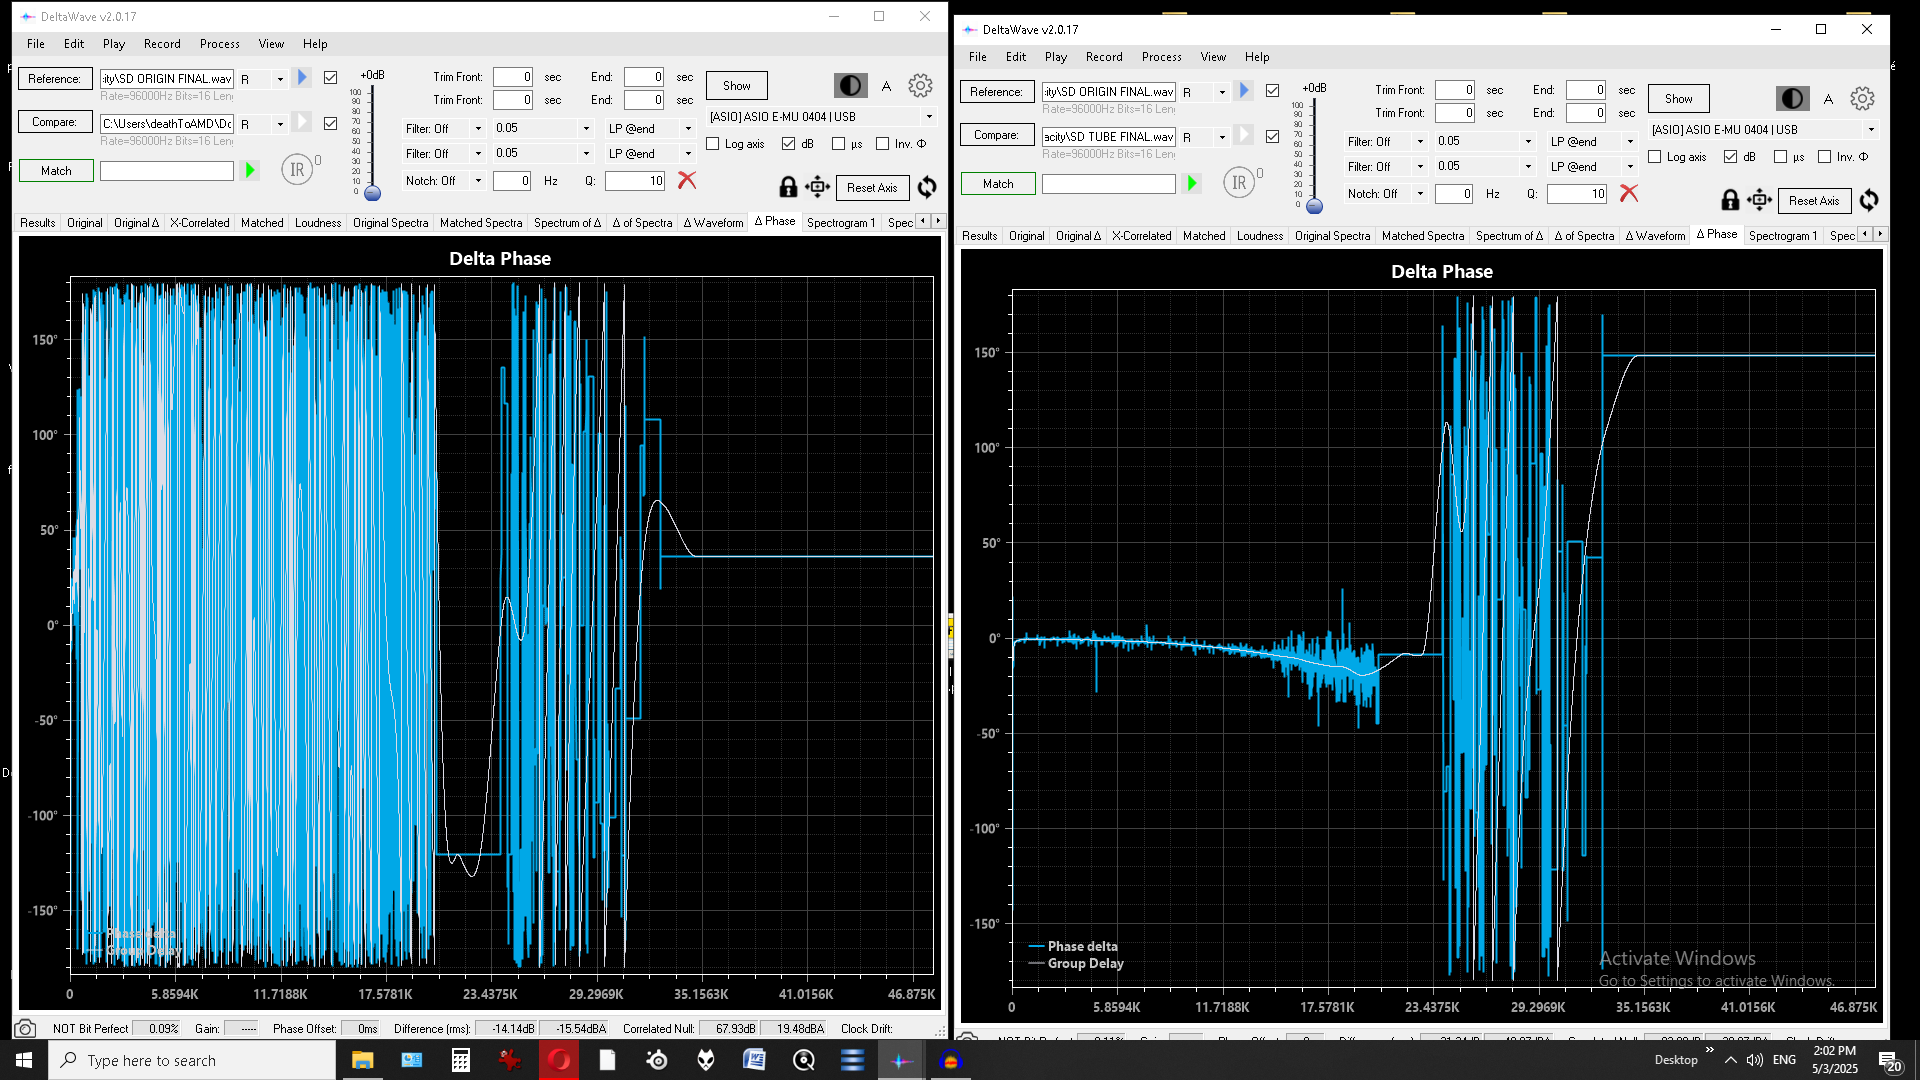Image resolution: width=1920 pixels, height=1080 pixels.
Task: Click the Match button in right window
Action: click(x=998, y=184)
